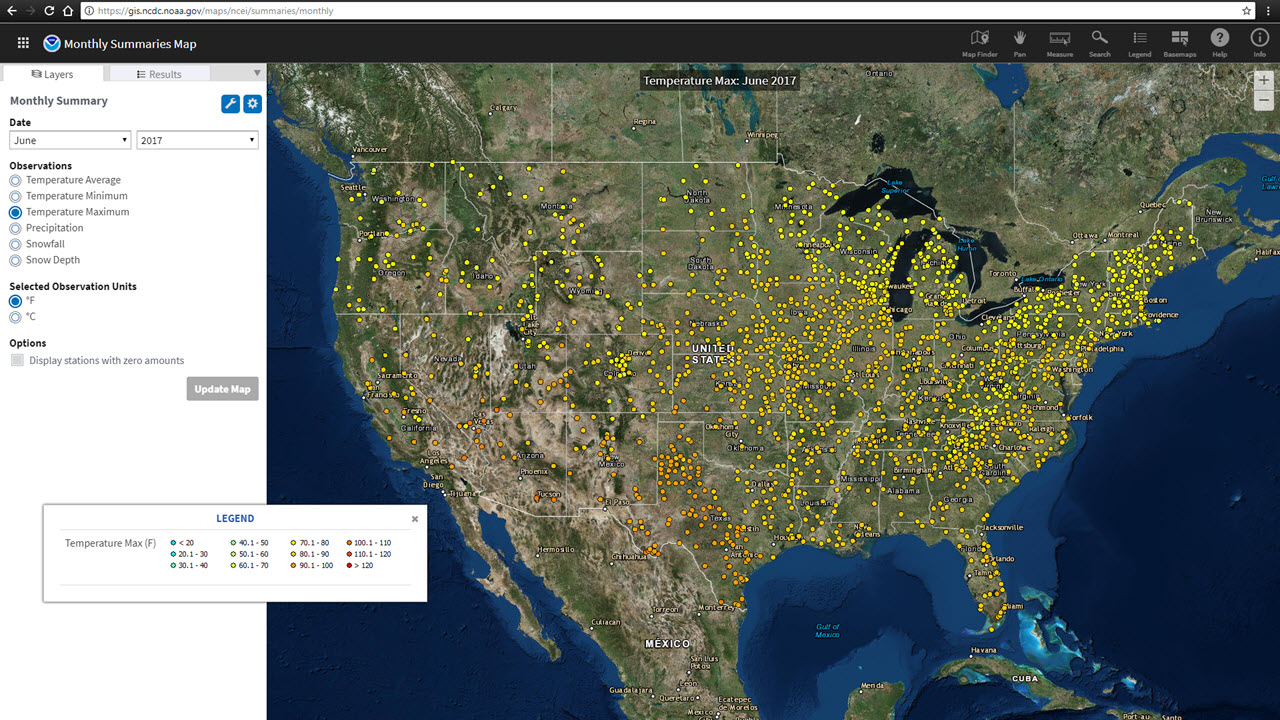
Task: Switch to the Layers tab
Action: click(x=52, y=74)
